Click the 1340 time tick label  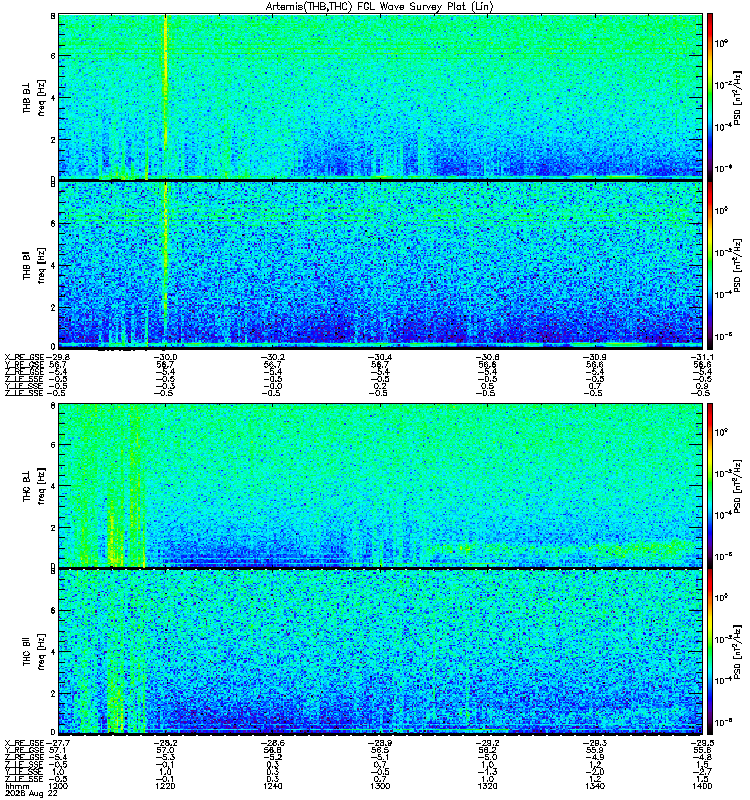click(x=595, y=786)
